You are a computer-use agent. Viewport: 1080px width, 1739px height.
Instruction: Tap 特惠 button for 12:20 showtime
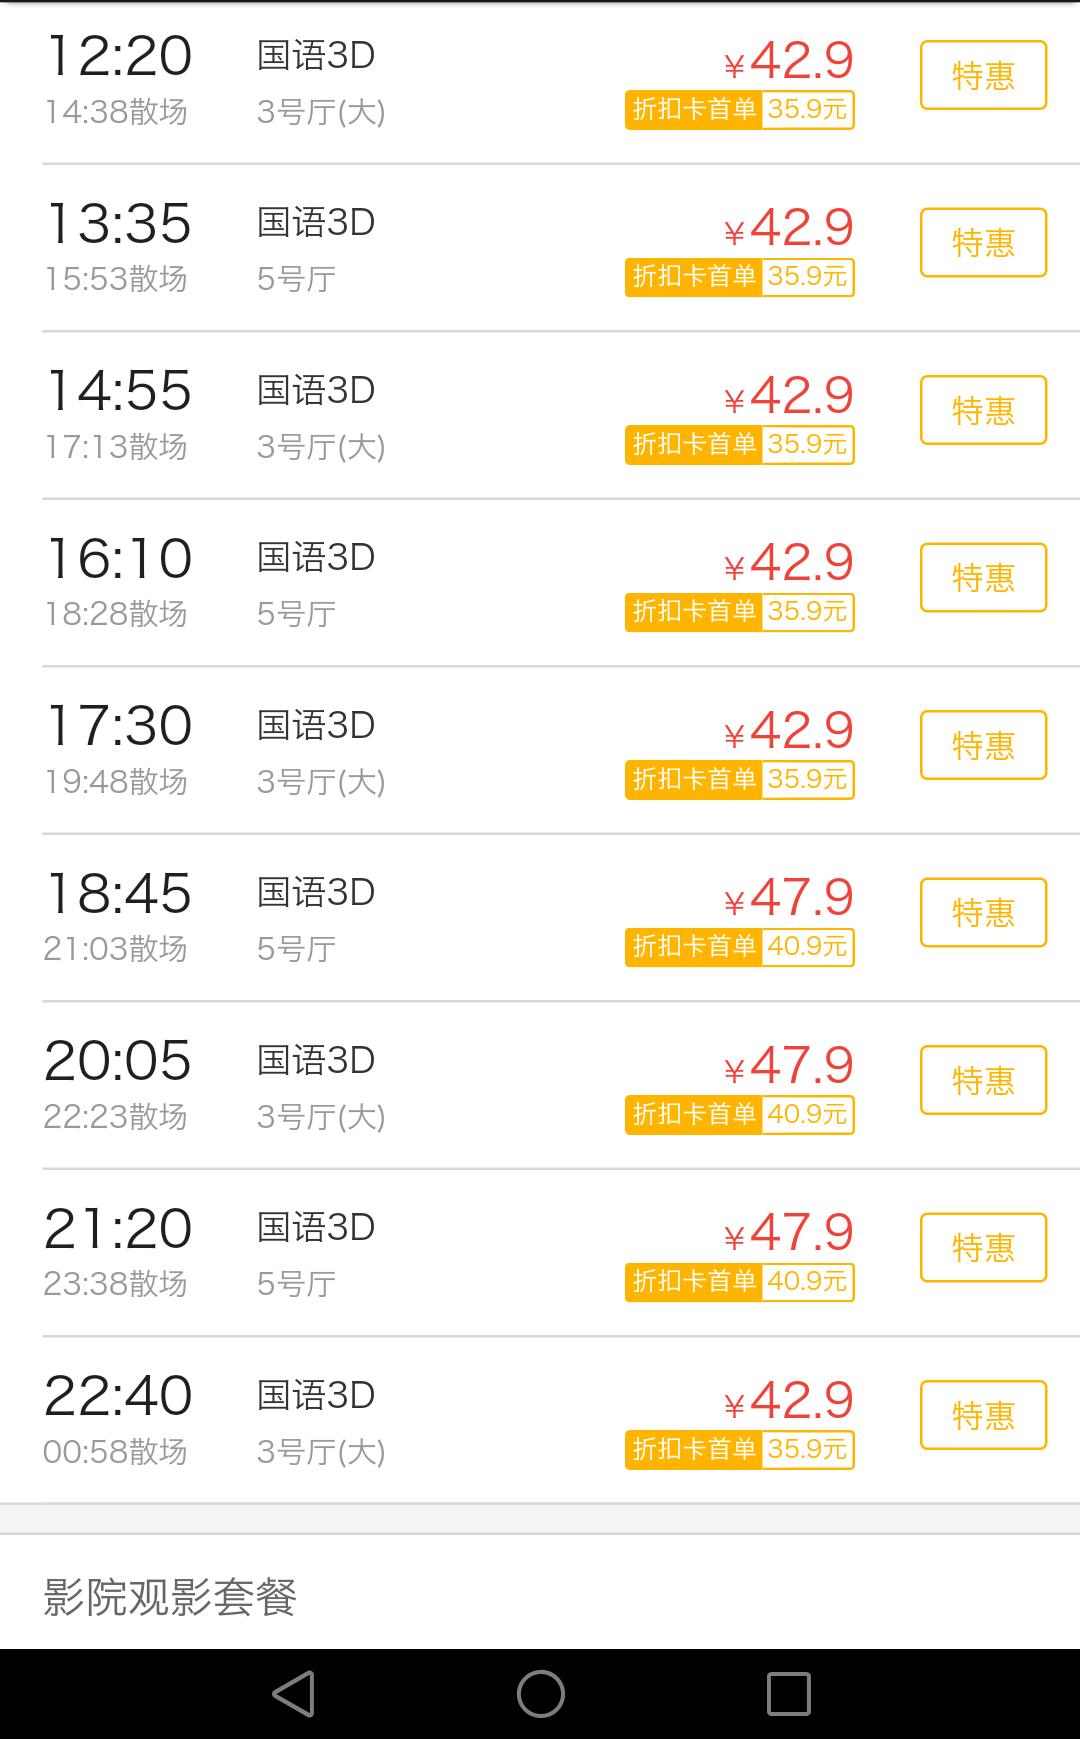pos(983,75)
